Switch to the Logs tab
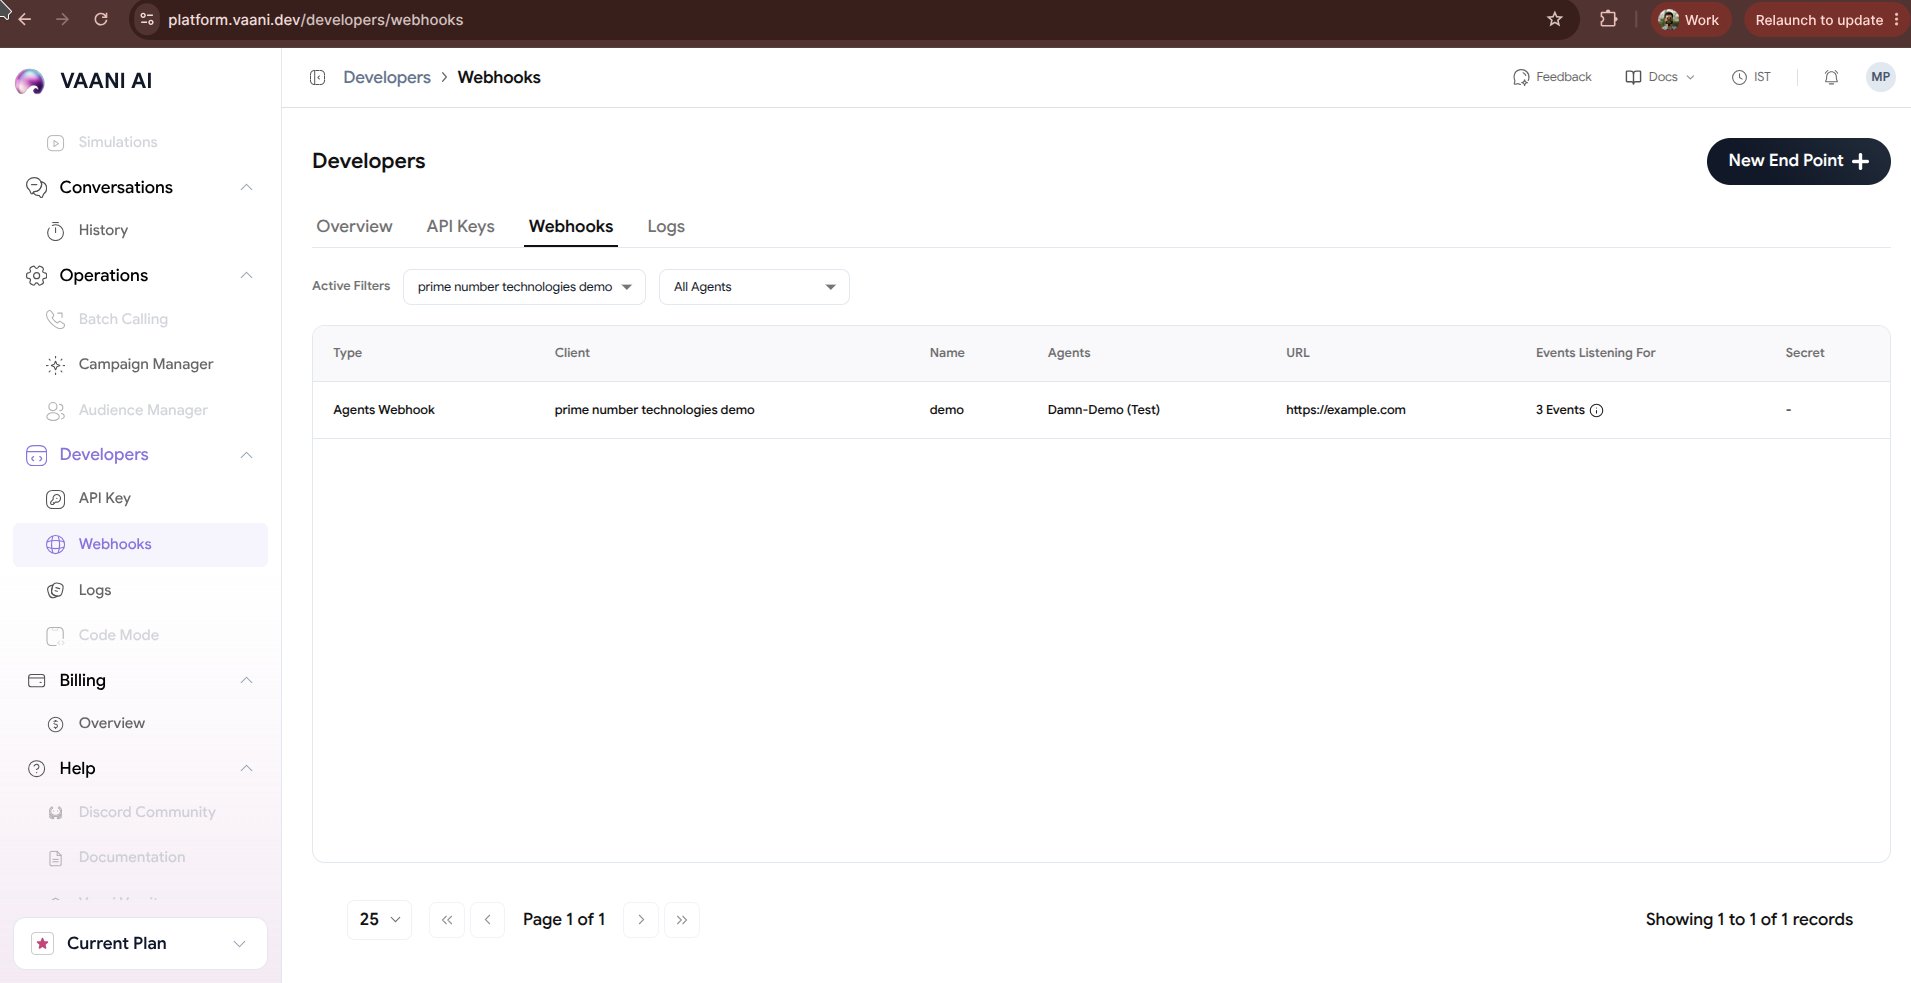 pyautogui.click(x=666, y=226)
